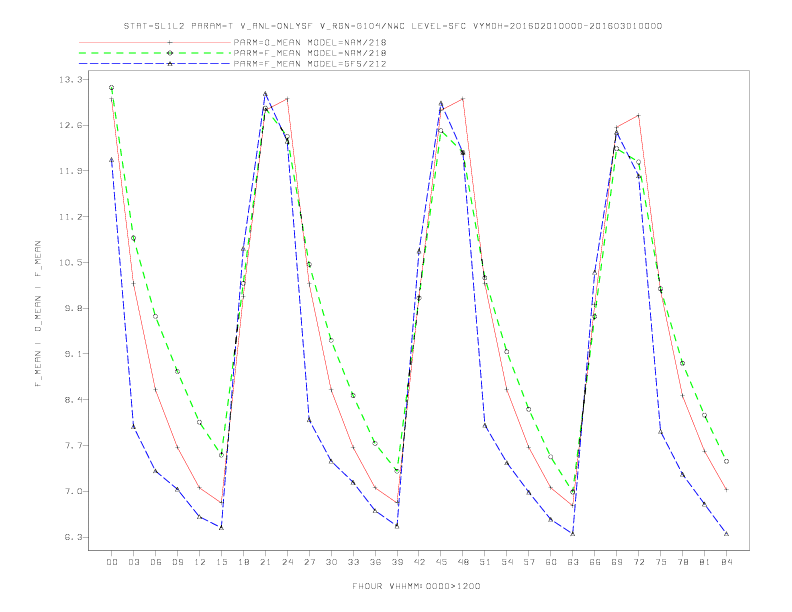
Task: Click y-axis tick label 13.3
Action: point(70,80)
